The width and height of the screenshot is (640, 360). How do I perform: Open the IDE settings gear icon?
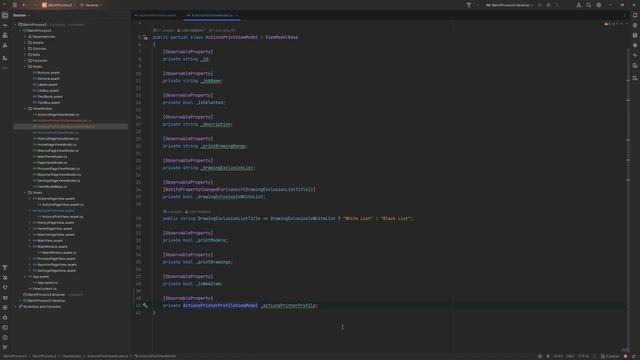pos(599,5)
